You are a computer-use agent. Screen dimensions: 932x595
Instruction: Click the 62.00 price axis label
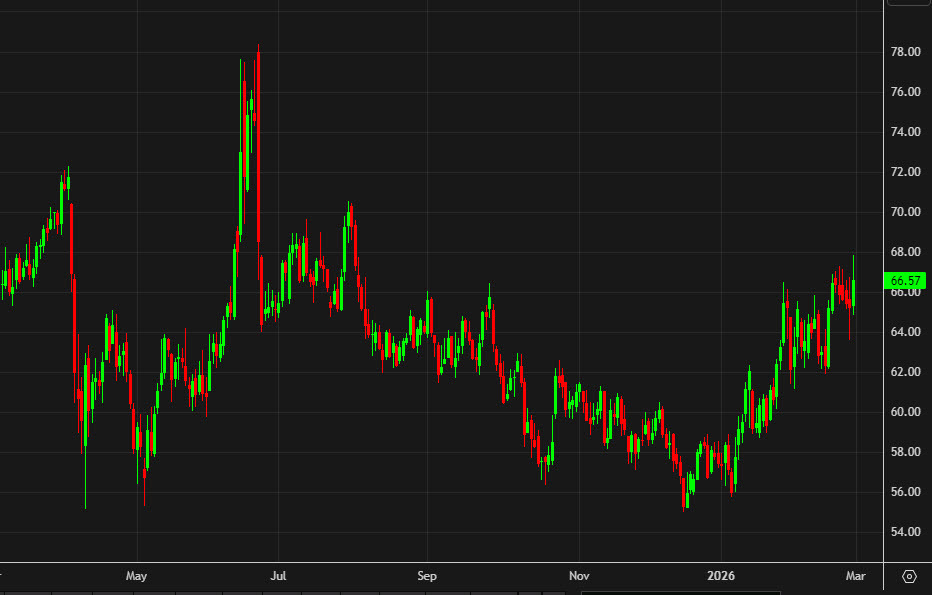905,372
